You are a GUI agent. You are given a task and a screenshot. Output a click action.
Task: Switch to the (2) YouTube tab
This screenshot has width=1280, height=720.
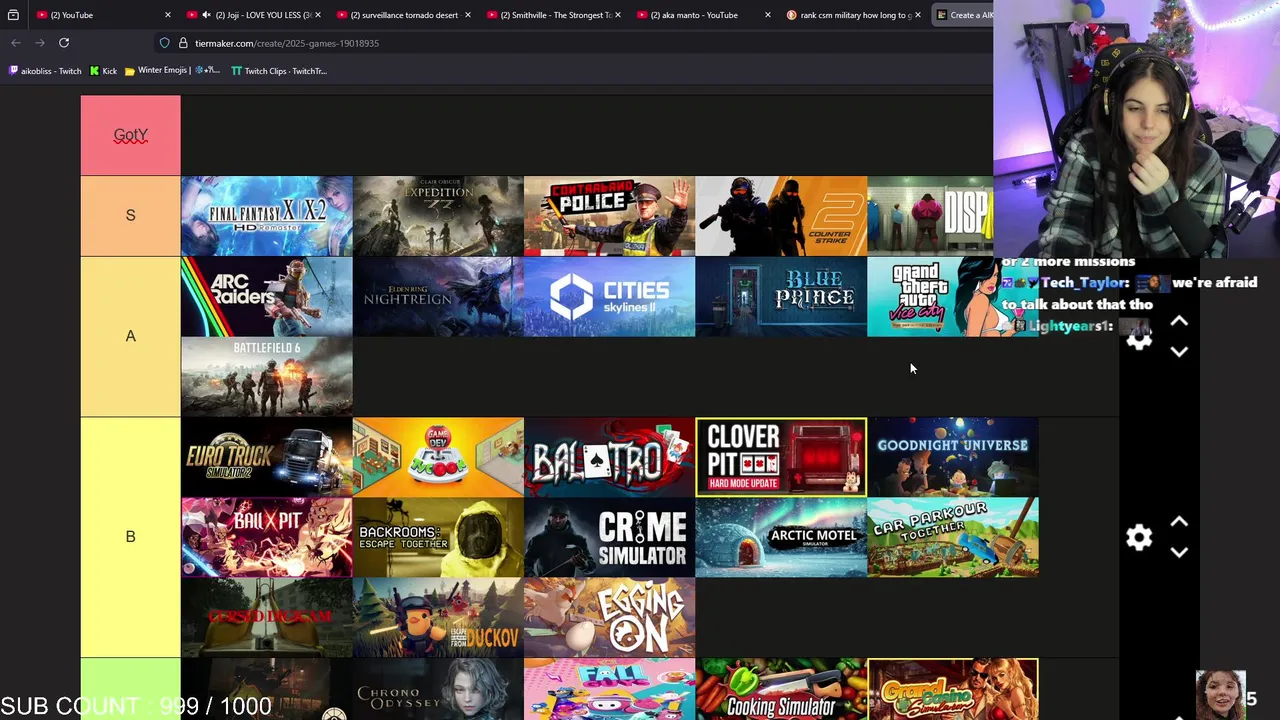[101, 15]
